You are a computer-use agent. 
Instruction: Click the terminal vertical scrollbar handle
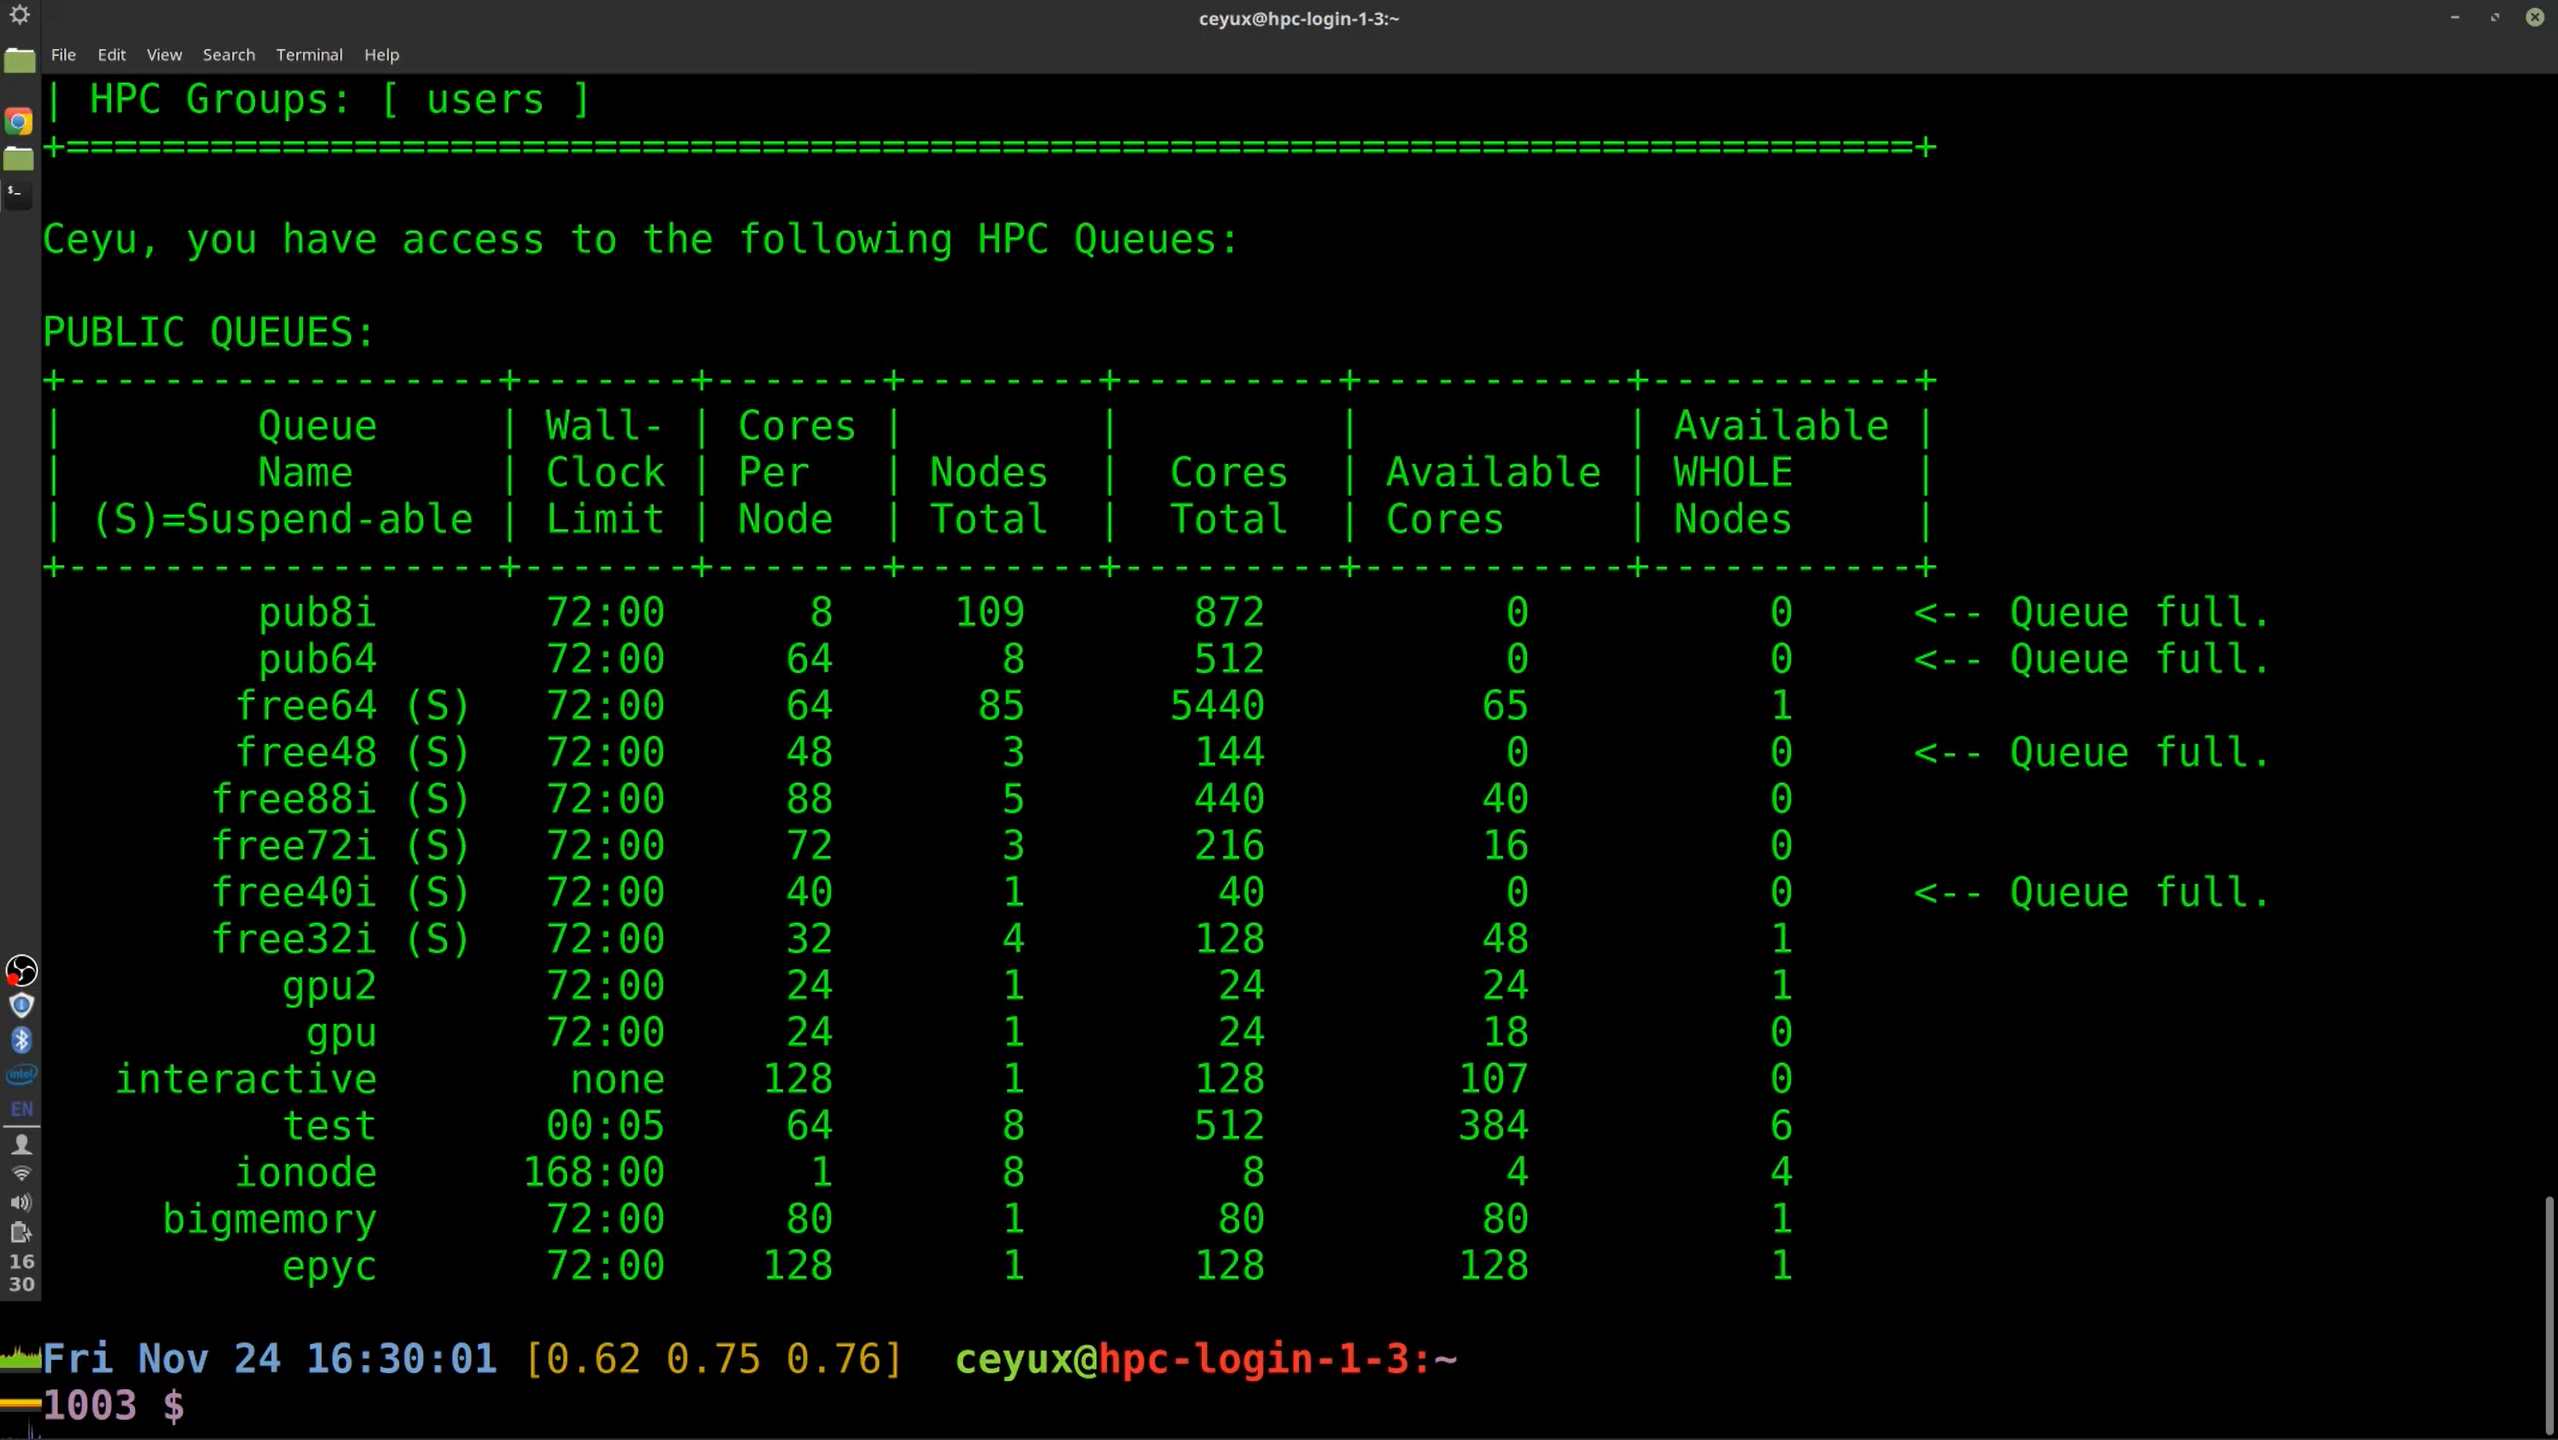(x=2549, y=1315)
